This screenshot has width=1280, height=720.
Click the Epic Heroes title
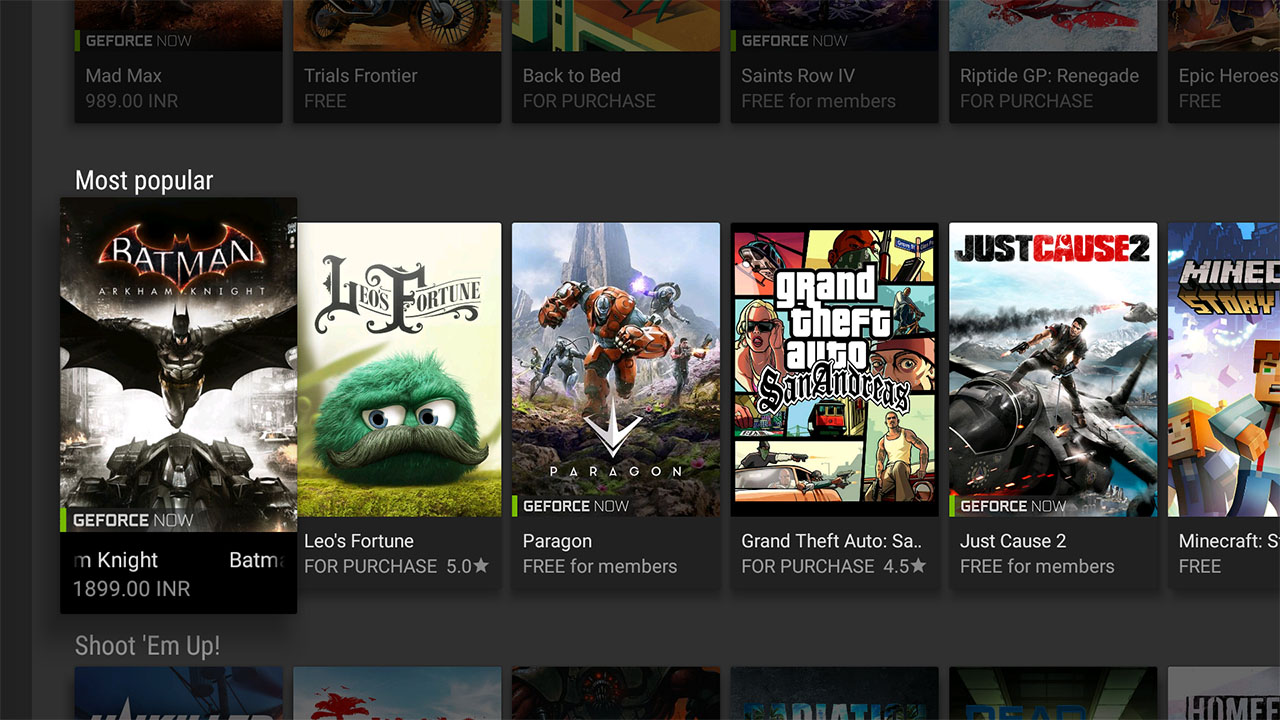(x=1229, y=76)
